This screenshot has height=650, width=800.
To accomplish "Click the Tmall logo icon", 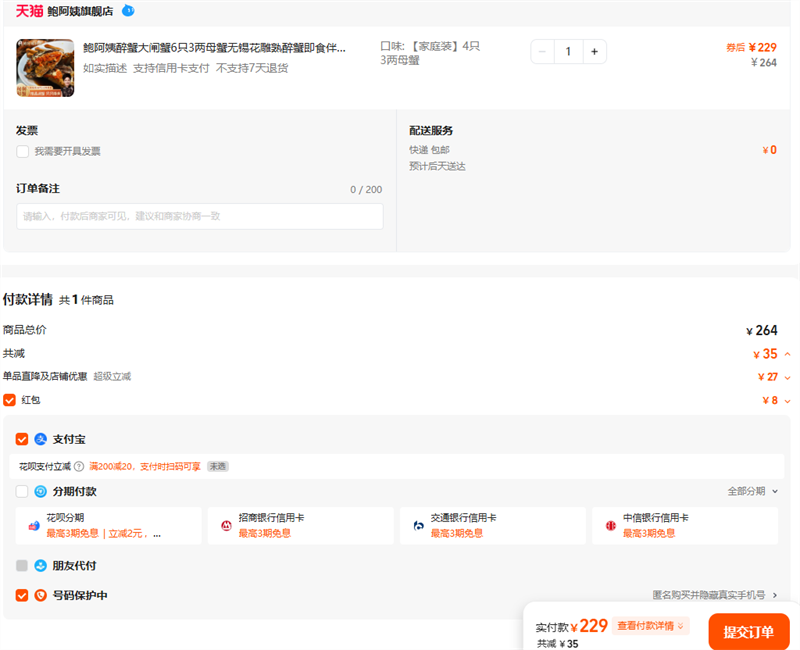I will pos(29,11).
